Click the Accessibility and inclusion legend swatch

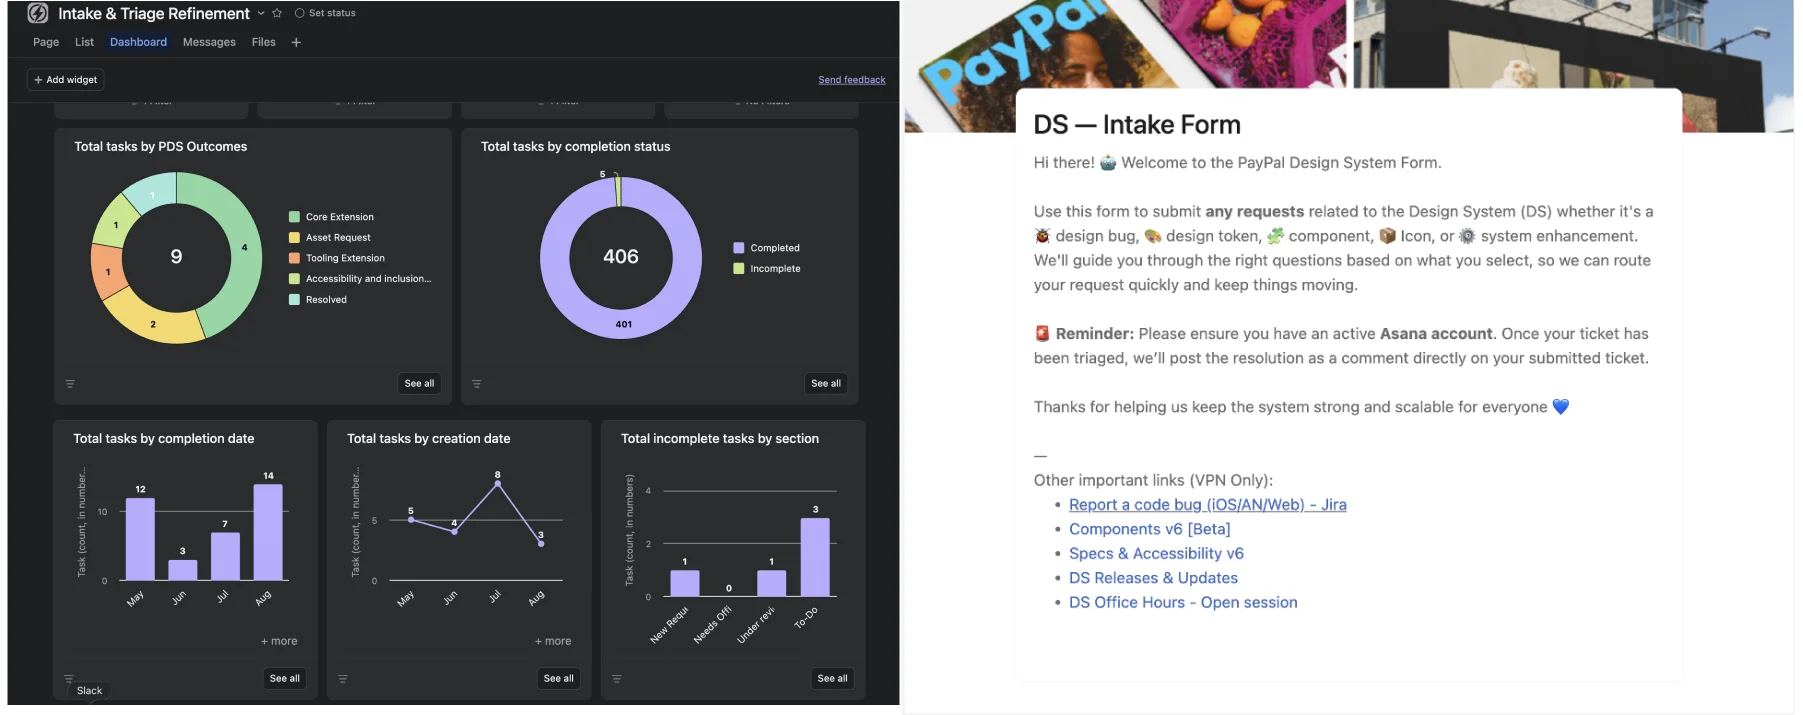pyautogui.click(x=294, y=279)
